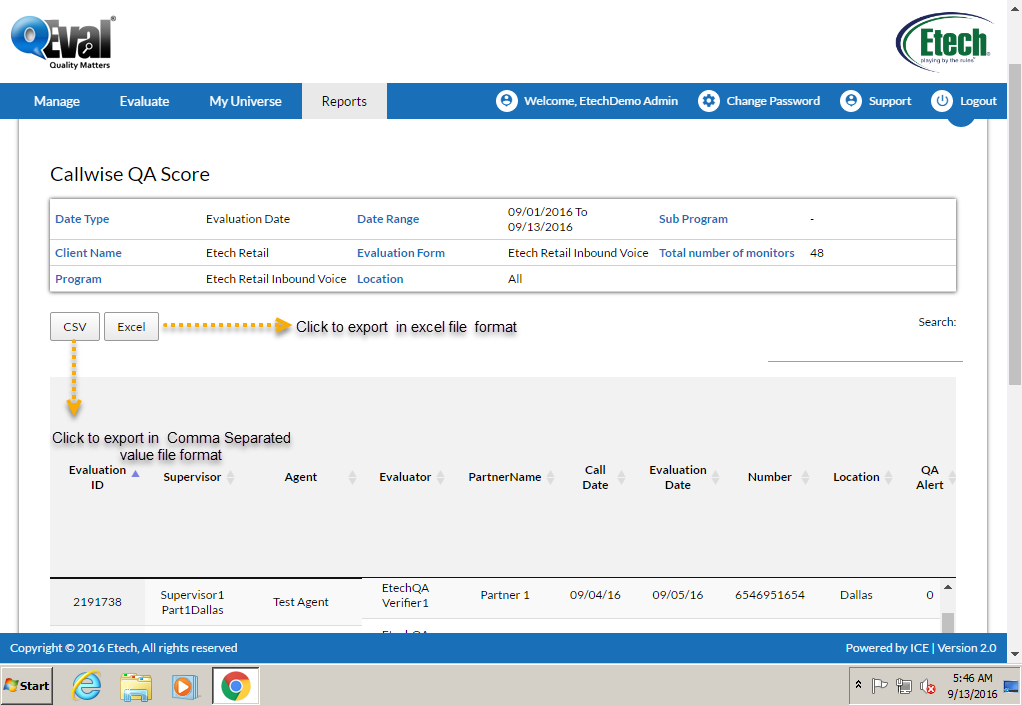This screenshot has height=706, width=1022.
Task: Click the gear icon for Change Password
Action: click(x=708, y=101)
